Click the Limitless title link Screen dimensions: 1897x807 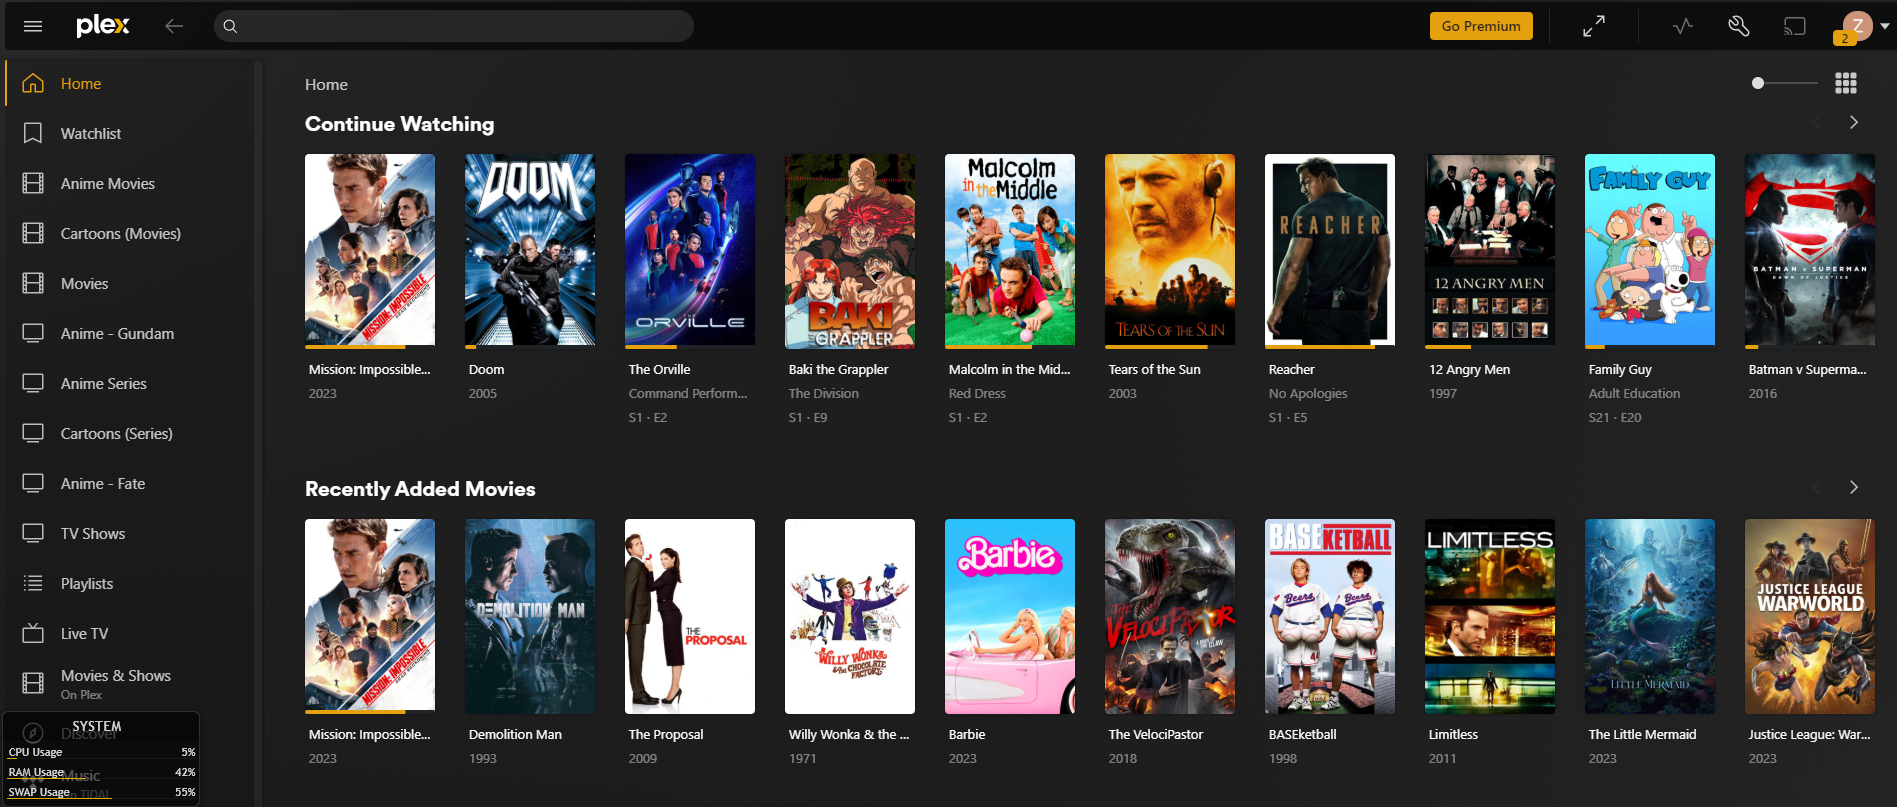(1453, 735)
